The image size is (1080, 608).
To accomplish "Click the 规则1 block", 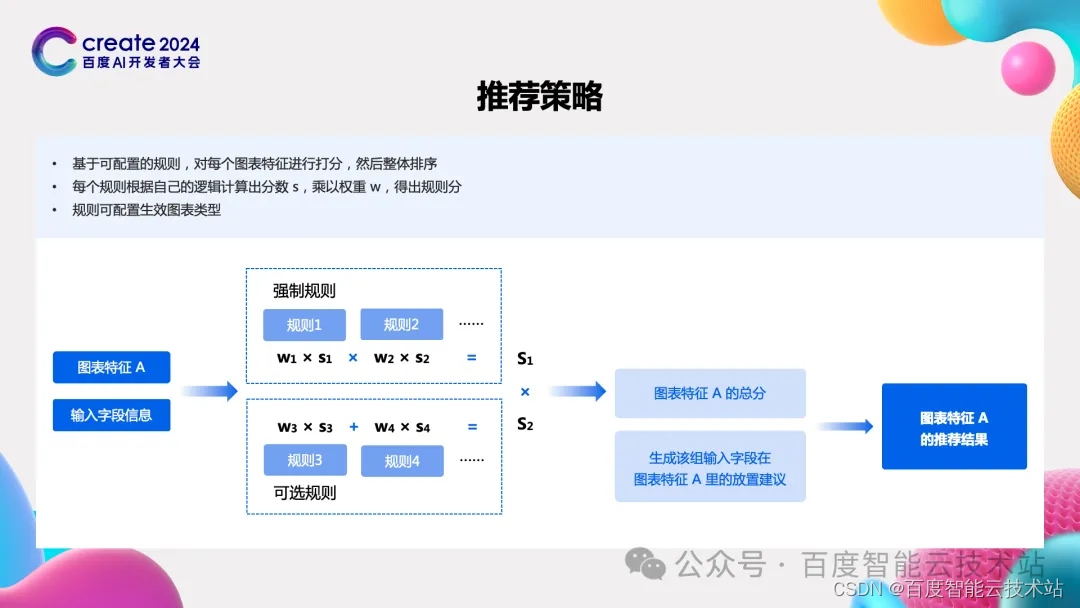I will pos(304,325).
